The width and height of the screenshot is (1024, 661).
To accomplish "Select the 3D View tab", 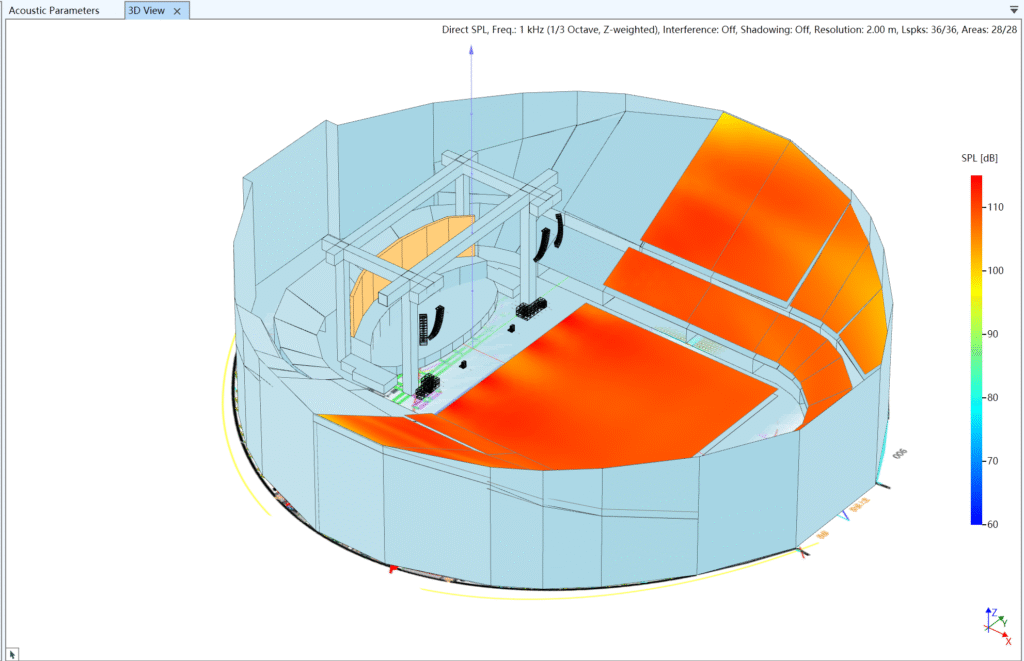I will click(147, 10).
